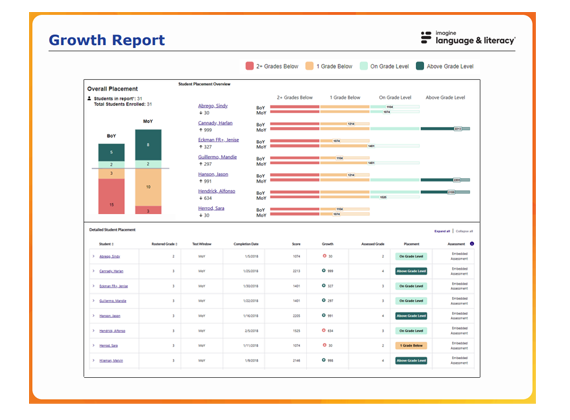Click the 1 Grade Below badge in Herrod row
Image resolution: width=570 pixels, height=420 pixels.
point(411,345)
